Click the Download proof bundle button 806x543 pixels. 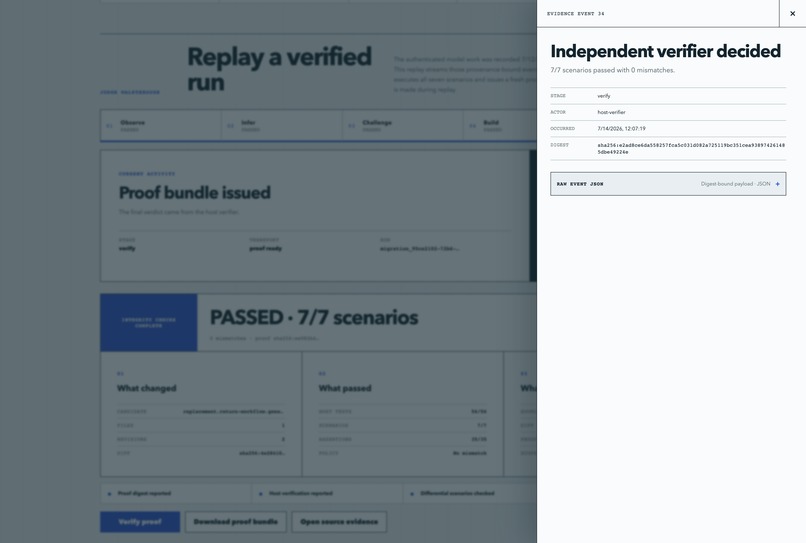[235, 521]
